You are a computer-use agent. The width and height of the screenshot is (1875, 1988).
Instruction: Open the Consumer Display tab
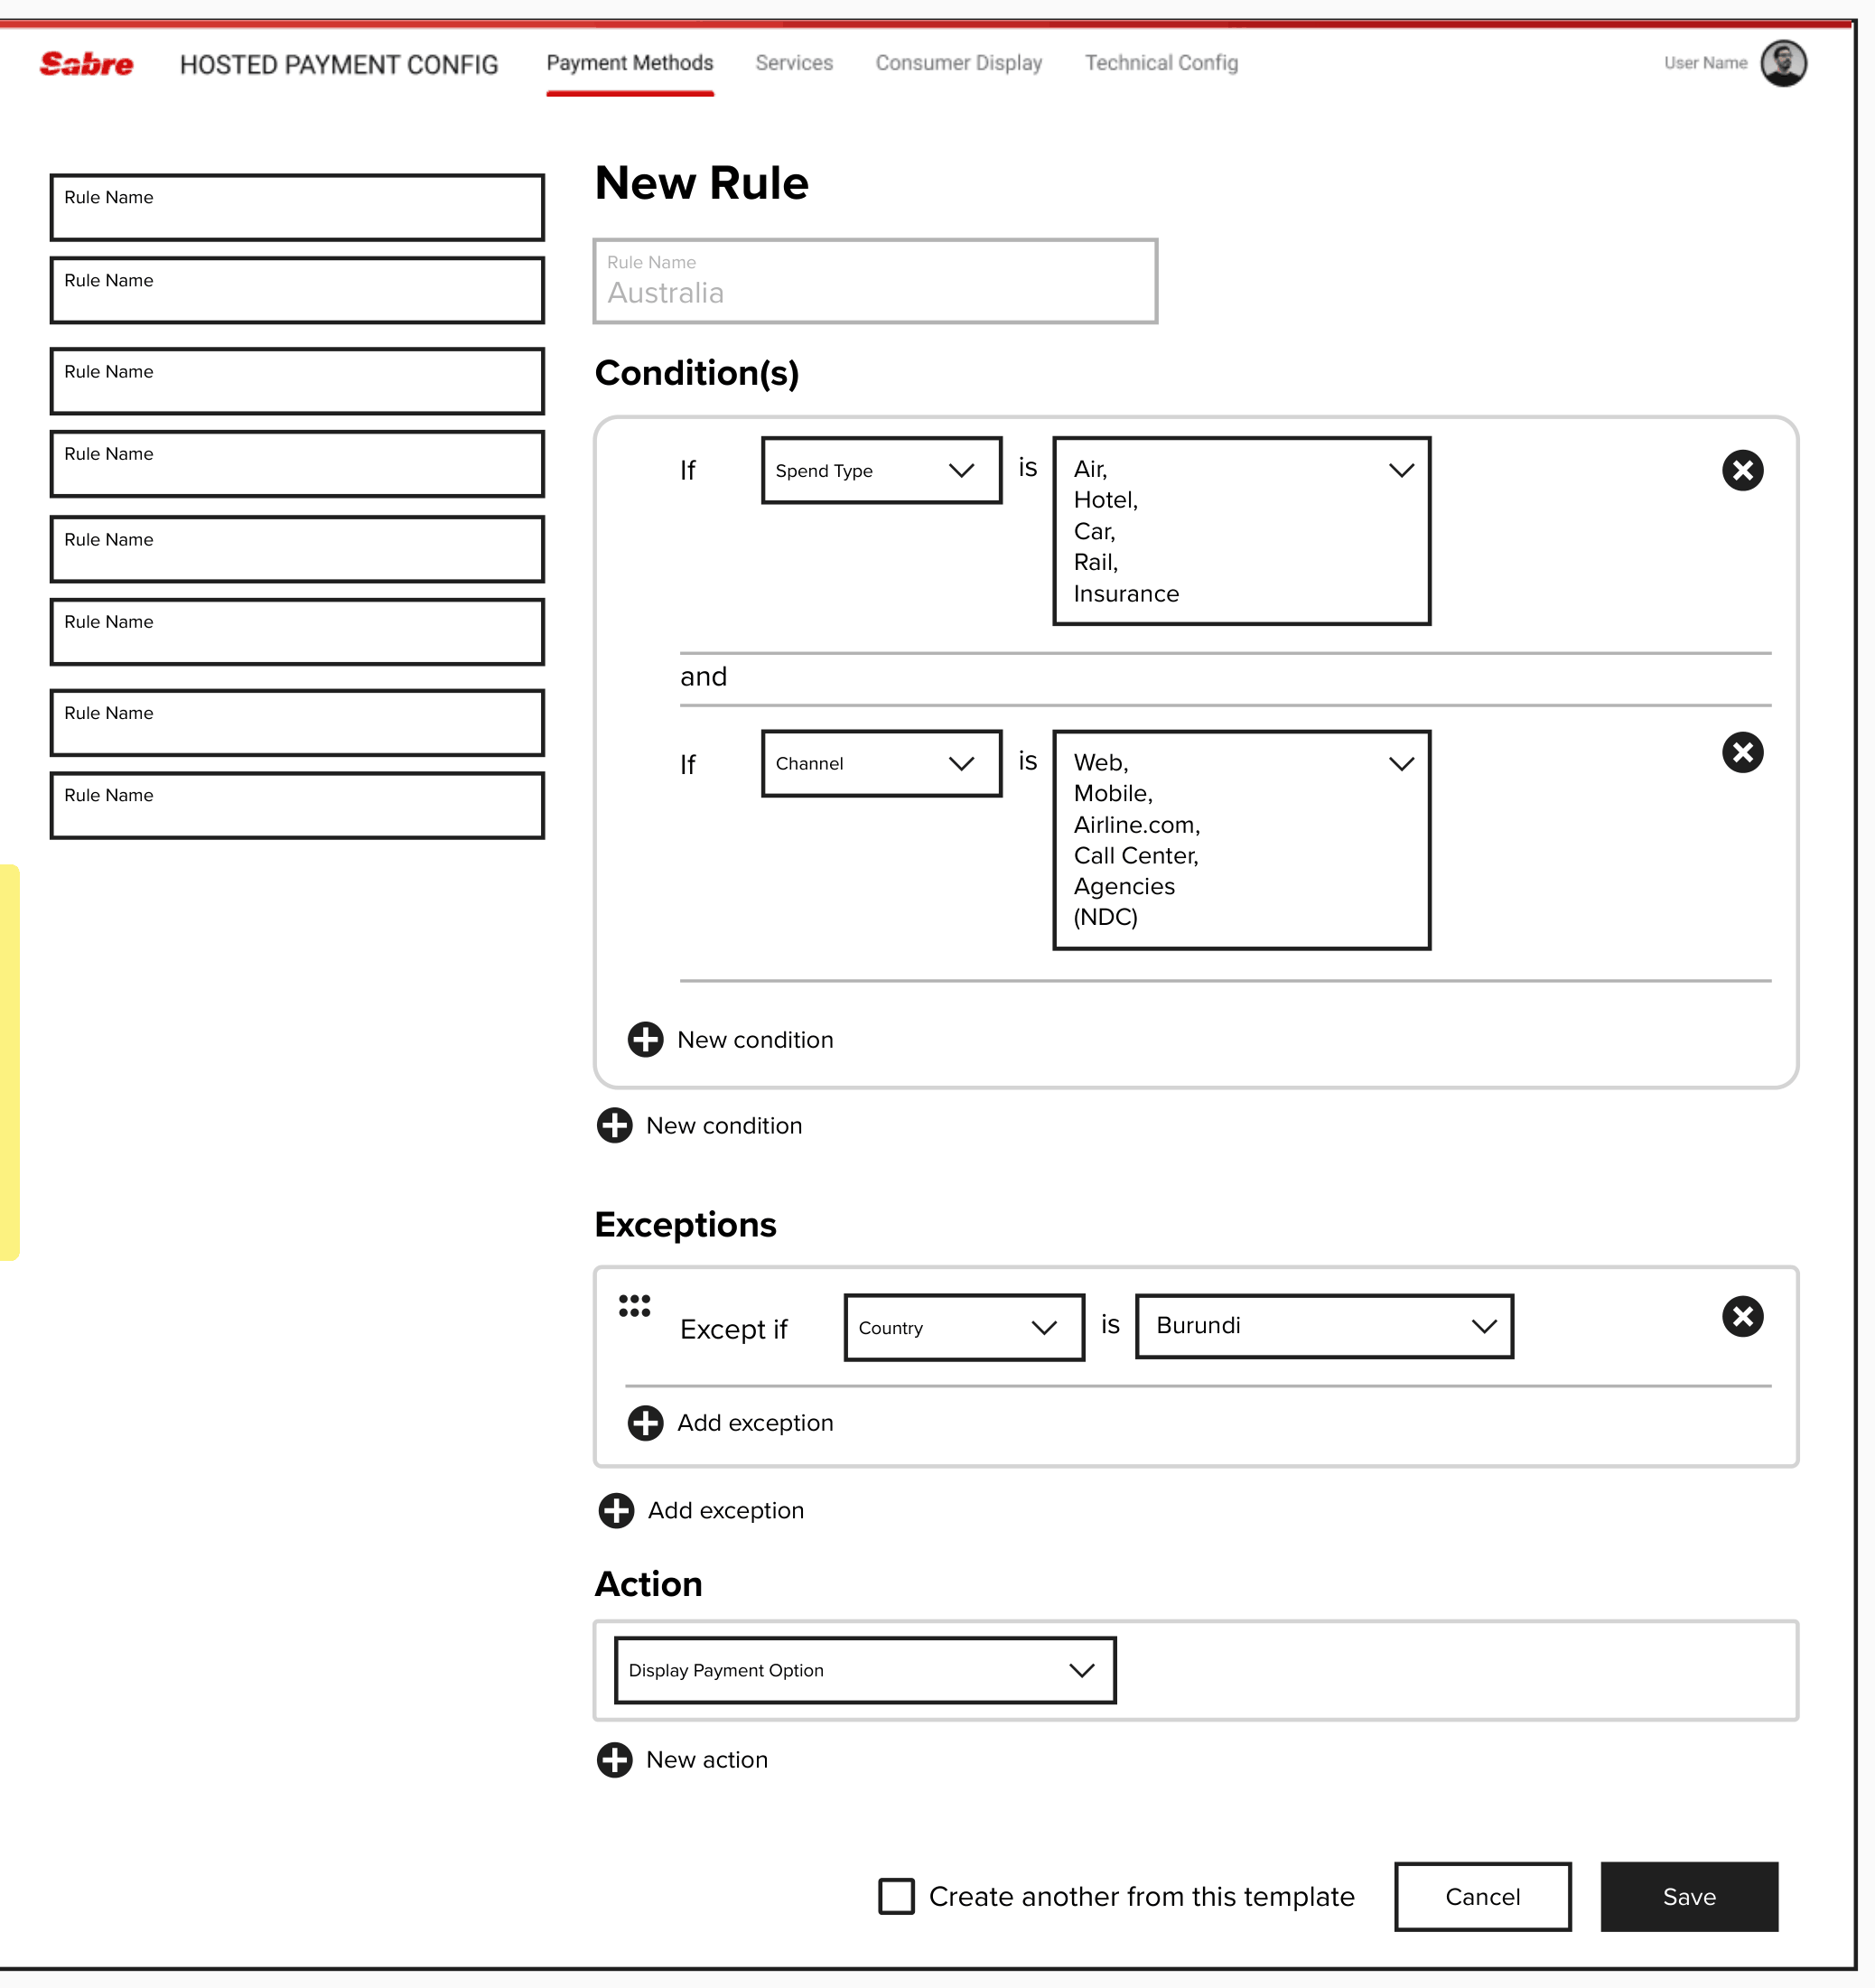pyautogui.click(x=958, y=63)
